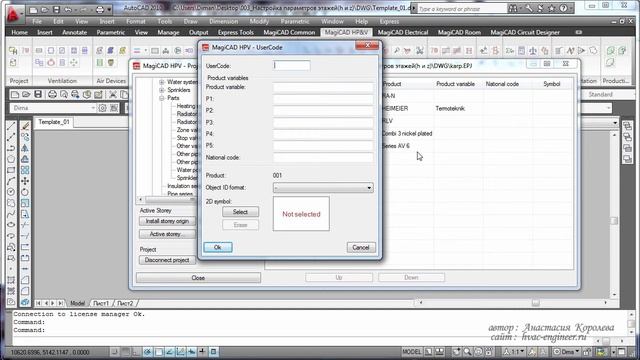This screenshot has height=360, width=640.
Task: Open the Dima workspace switcher in status bar
Action: pos(567,352)
